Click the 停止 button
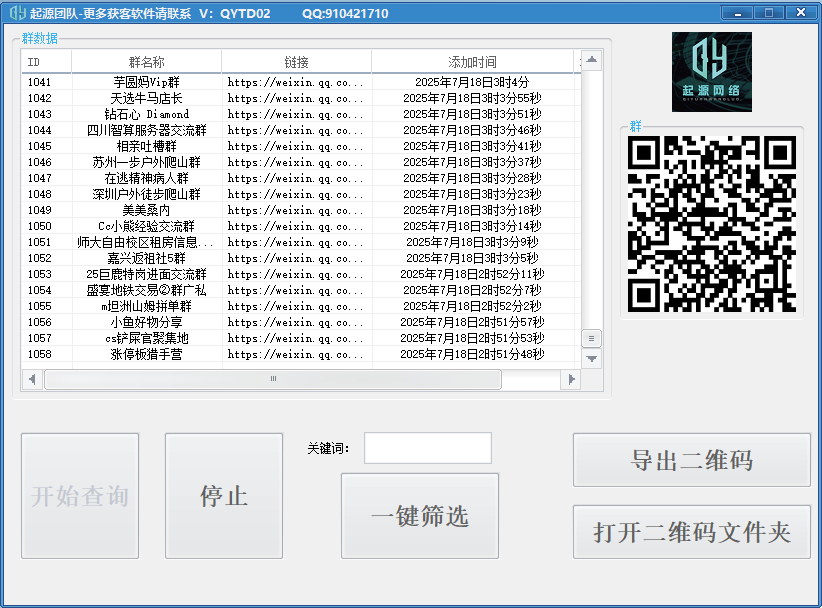822x608 pixels. (224, 496)
